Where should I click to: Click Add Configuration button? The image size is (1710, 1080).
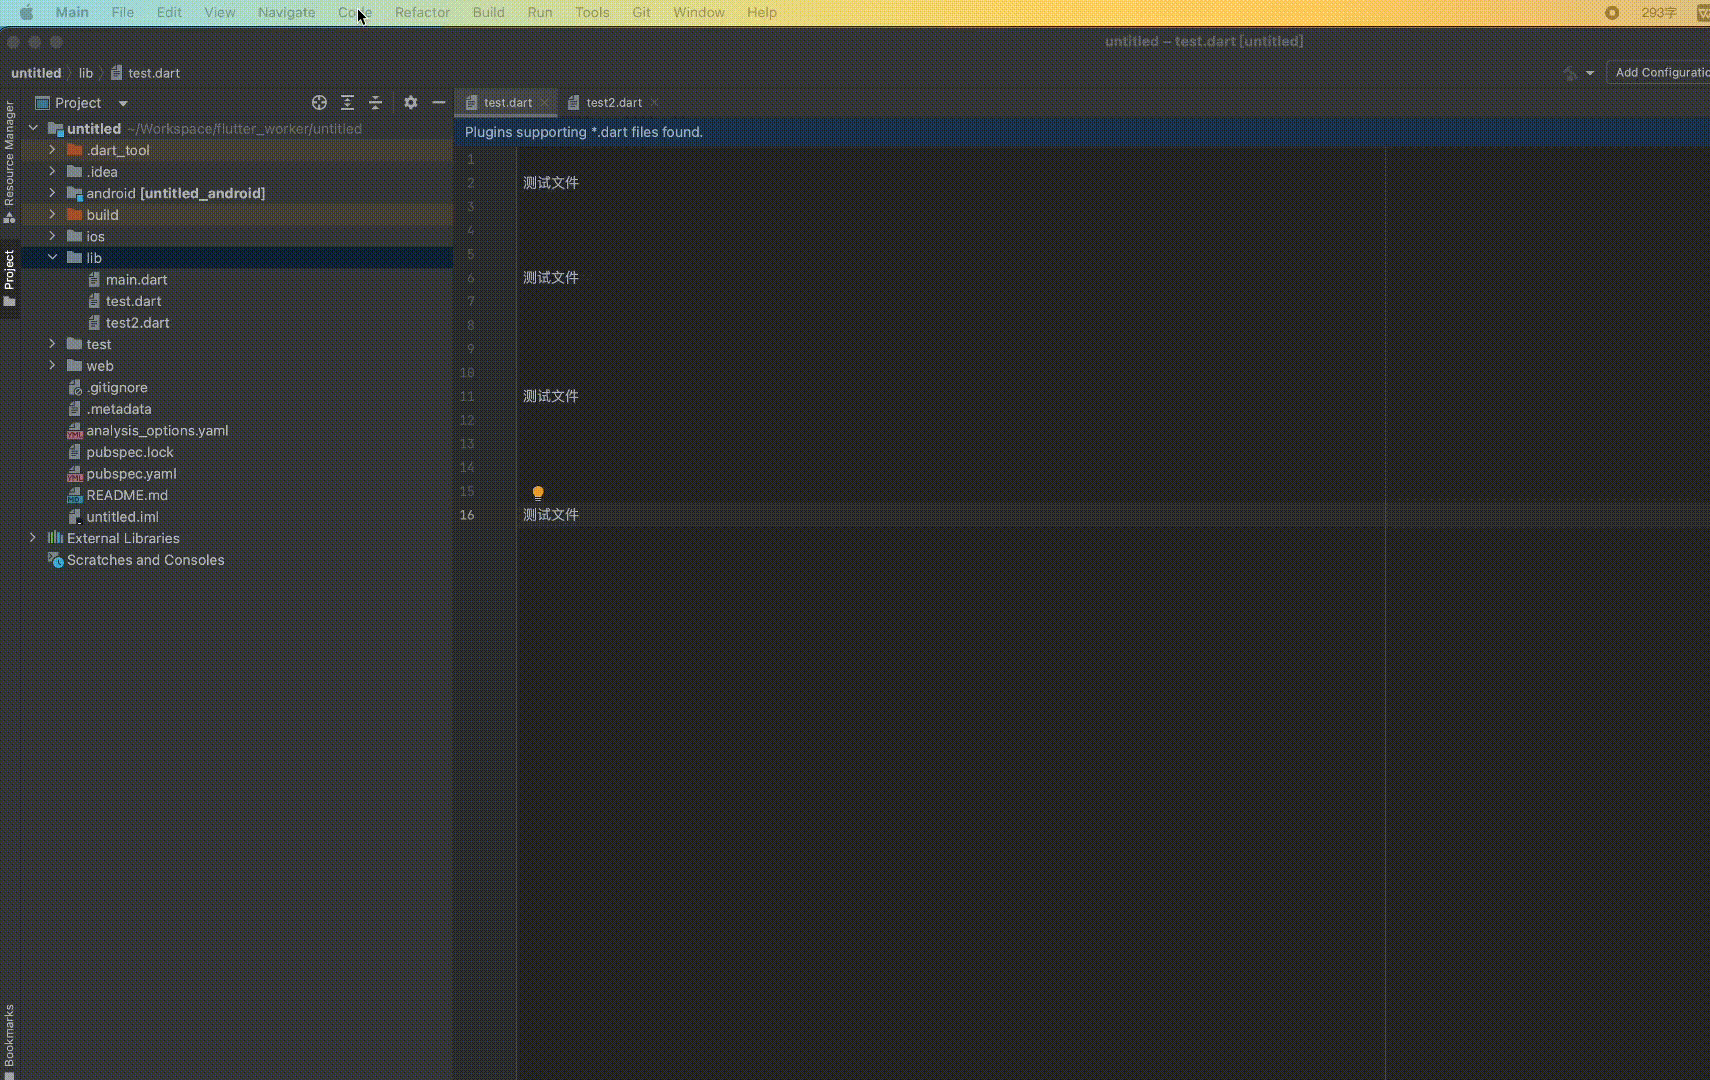tap(1660, 73)
